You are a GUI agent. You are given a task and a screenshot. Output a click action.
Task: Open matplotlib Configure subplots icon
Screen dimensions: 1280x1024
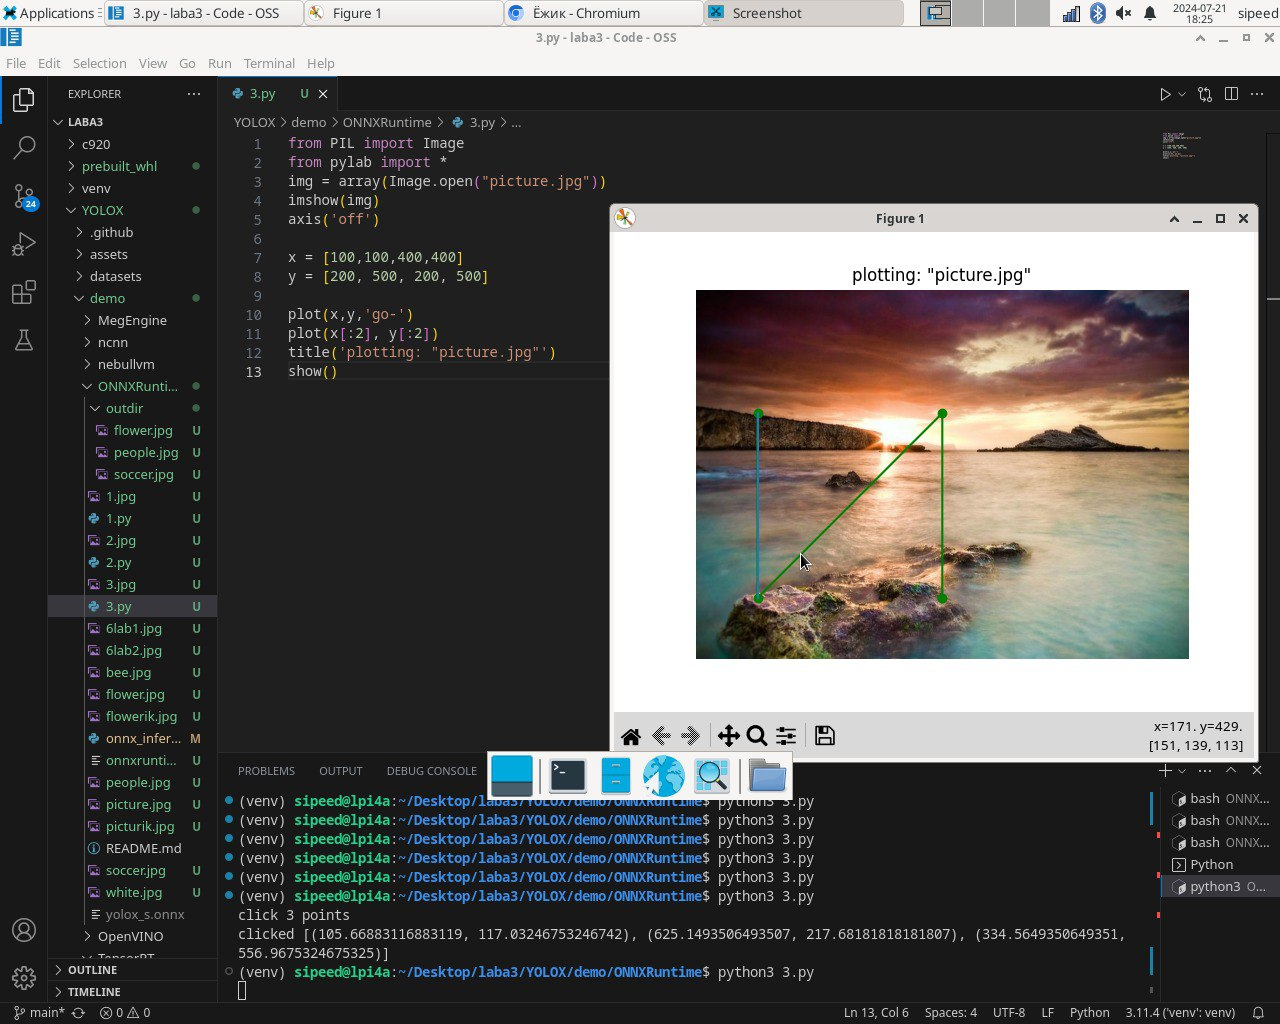pos(786,737)
